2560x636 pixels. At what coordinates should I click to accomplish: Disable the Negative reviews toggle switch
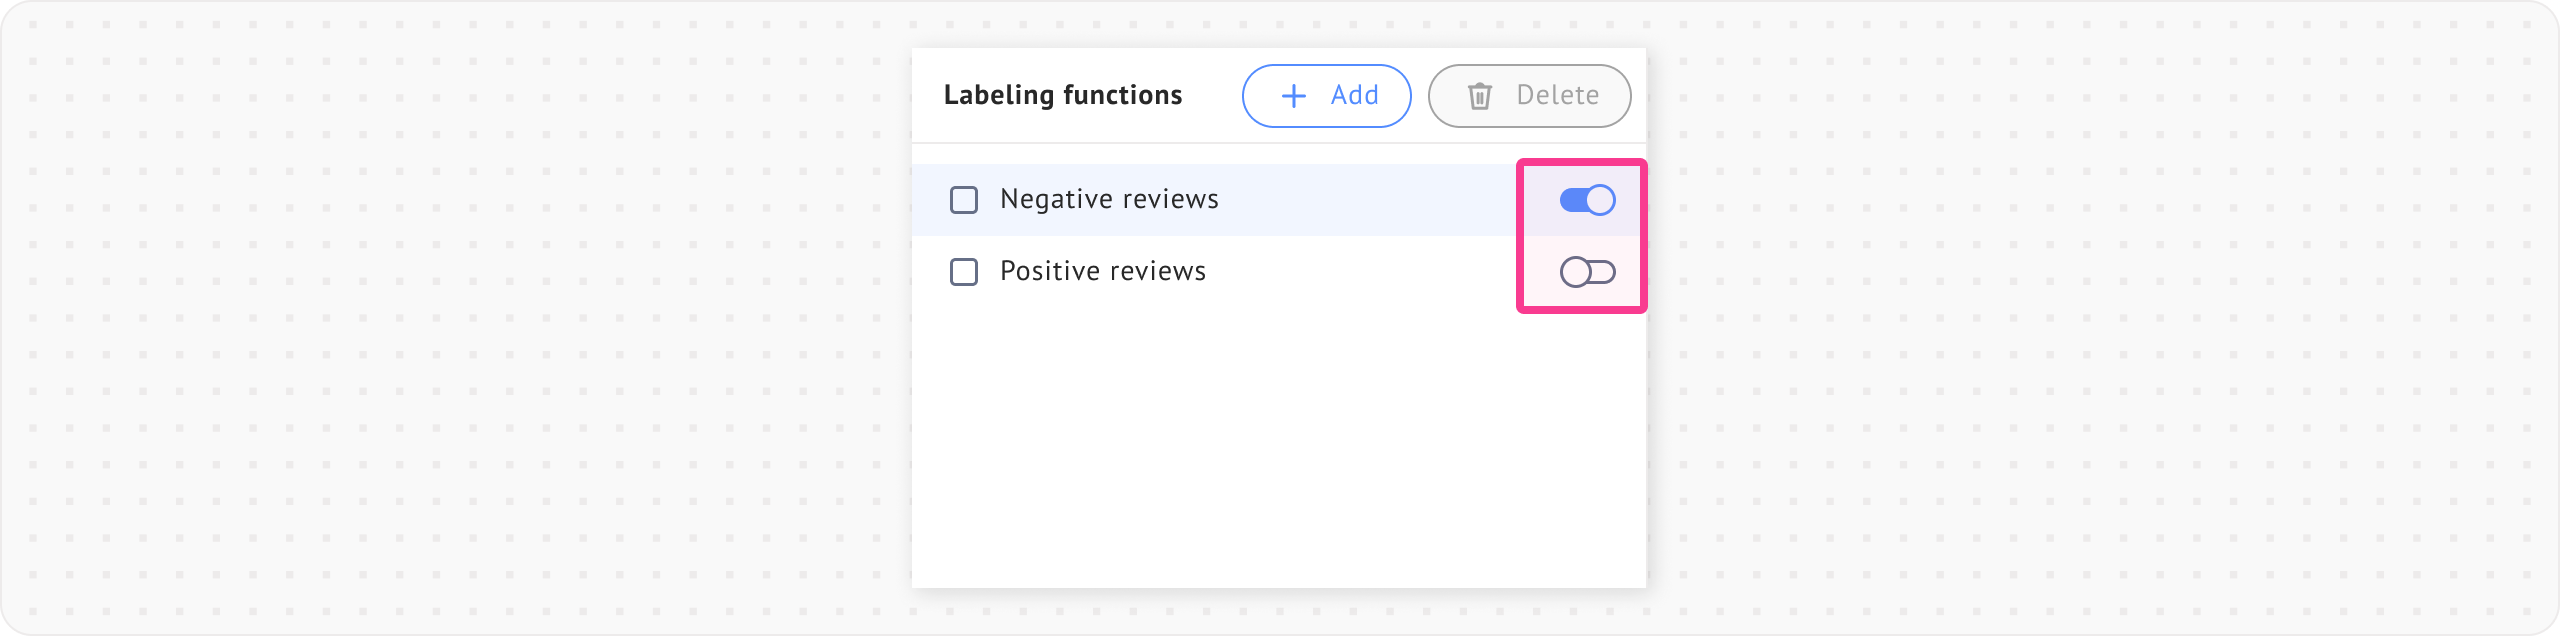tap(1587, 200)
